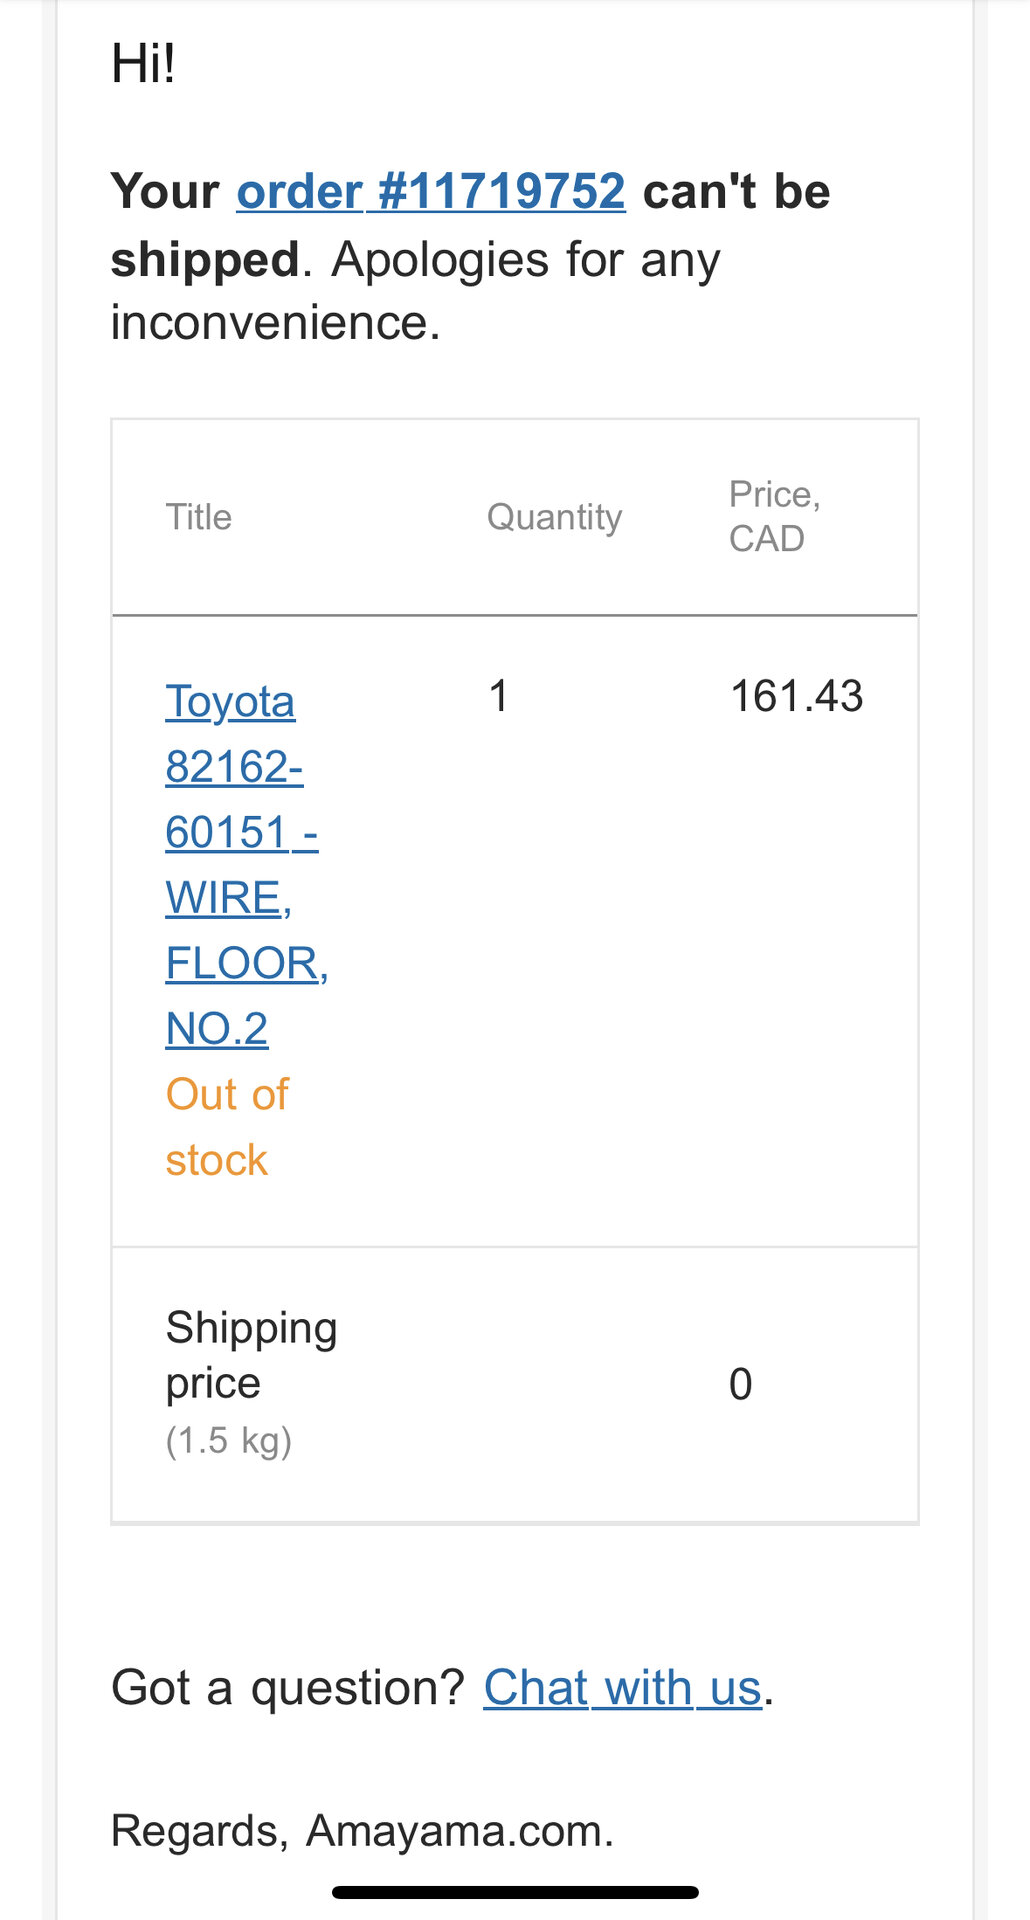
Task: Tap the Quantity column header
Action: pyautogui.click(x=554, y=517)
